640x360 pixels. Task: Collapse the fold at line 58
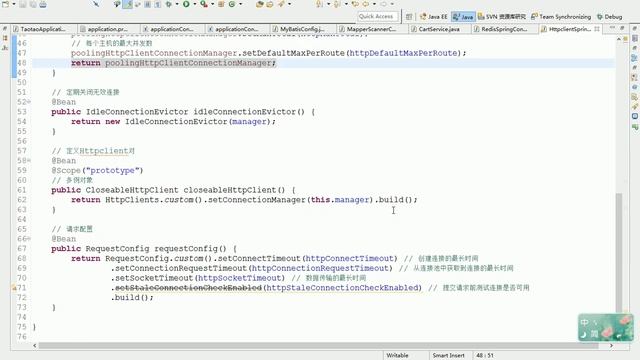(x=29, y=161)
